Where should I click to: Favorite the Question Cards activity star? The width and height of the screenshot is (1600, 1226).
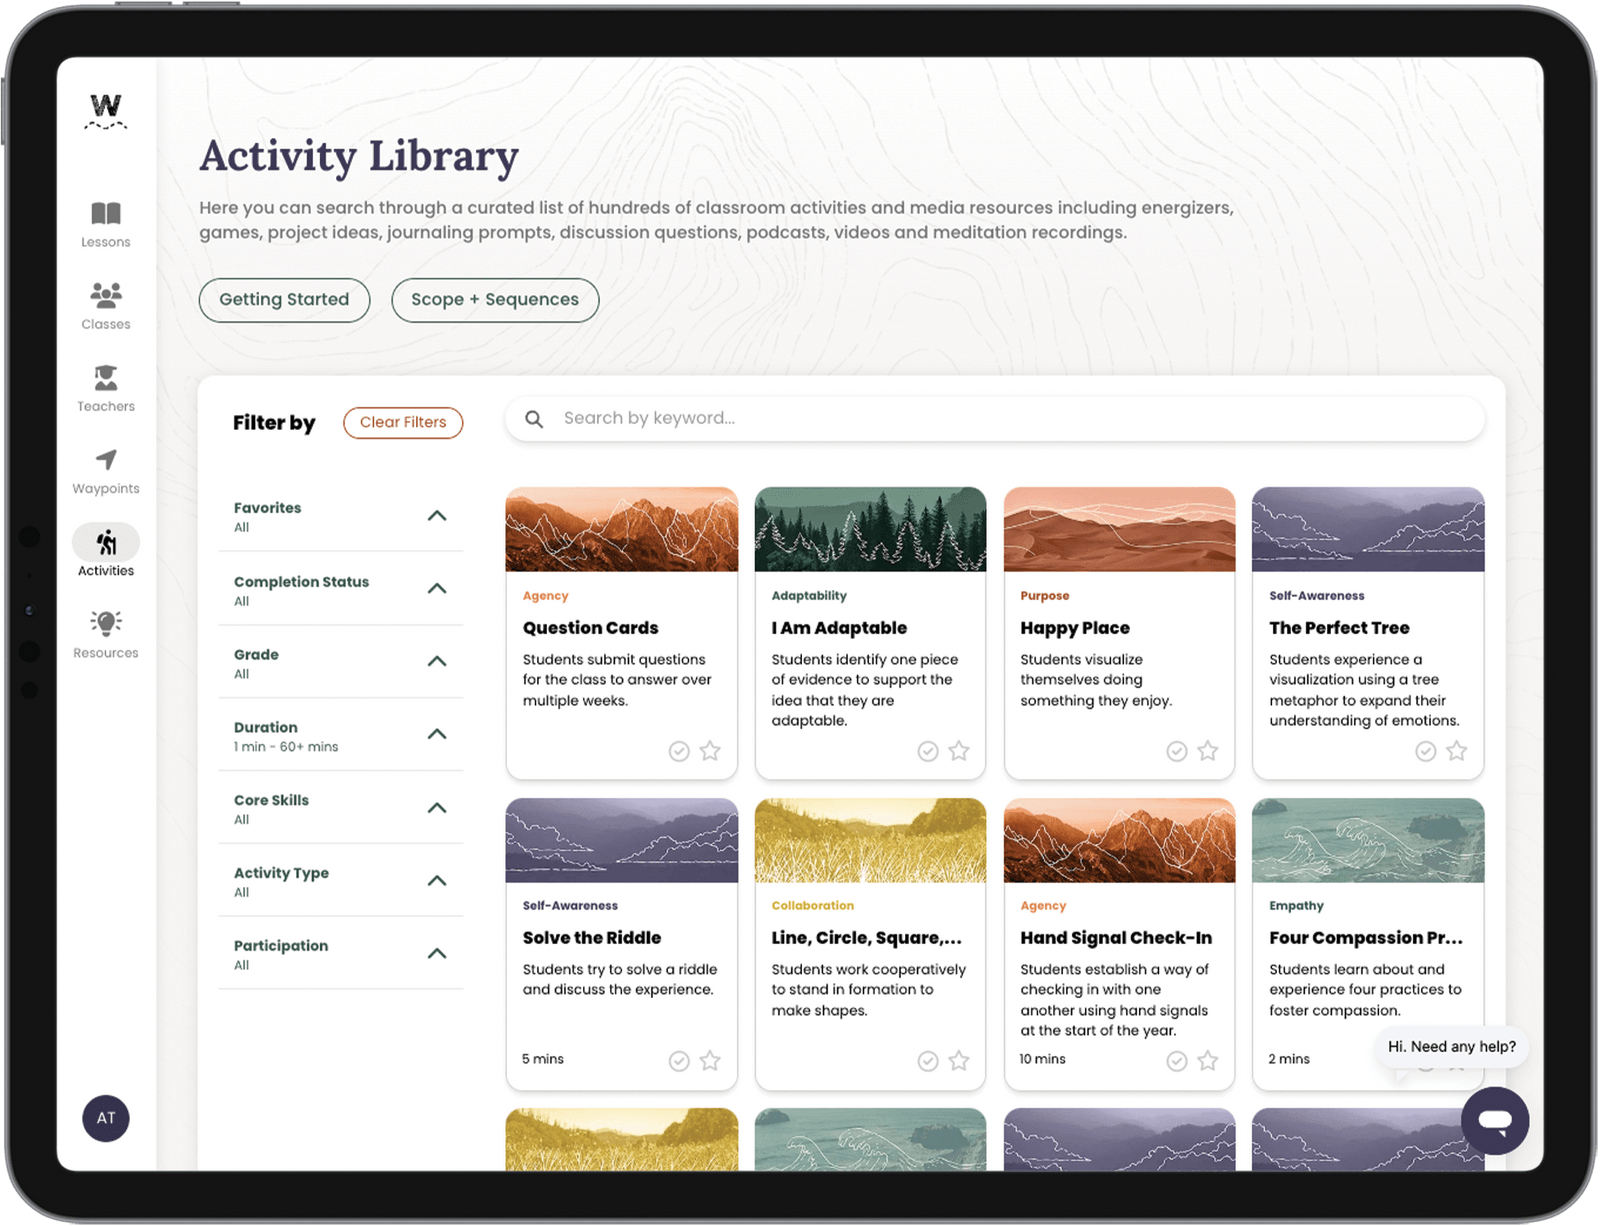[x=710, y=751]
